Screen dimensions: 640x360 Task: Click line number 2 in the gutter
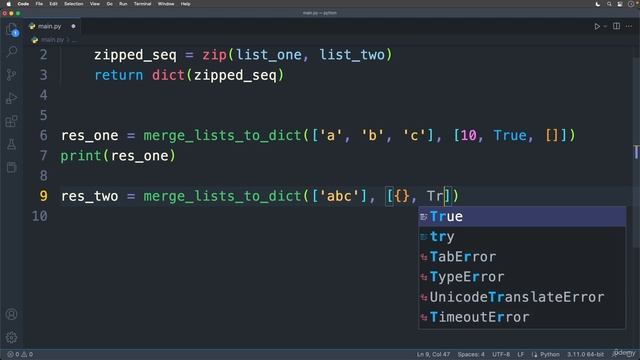(x=44, y=55)
